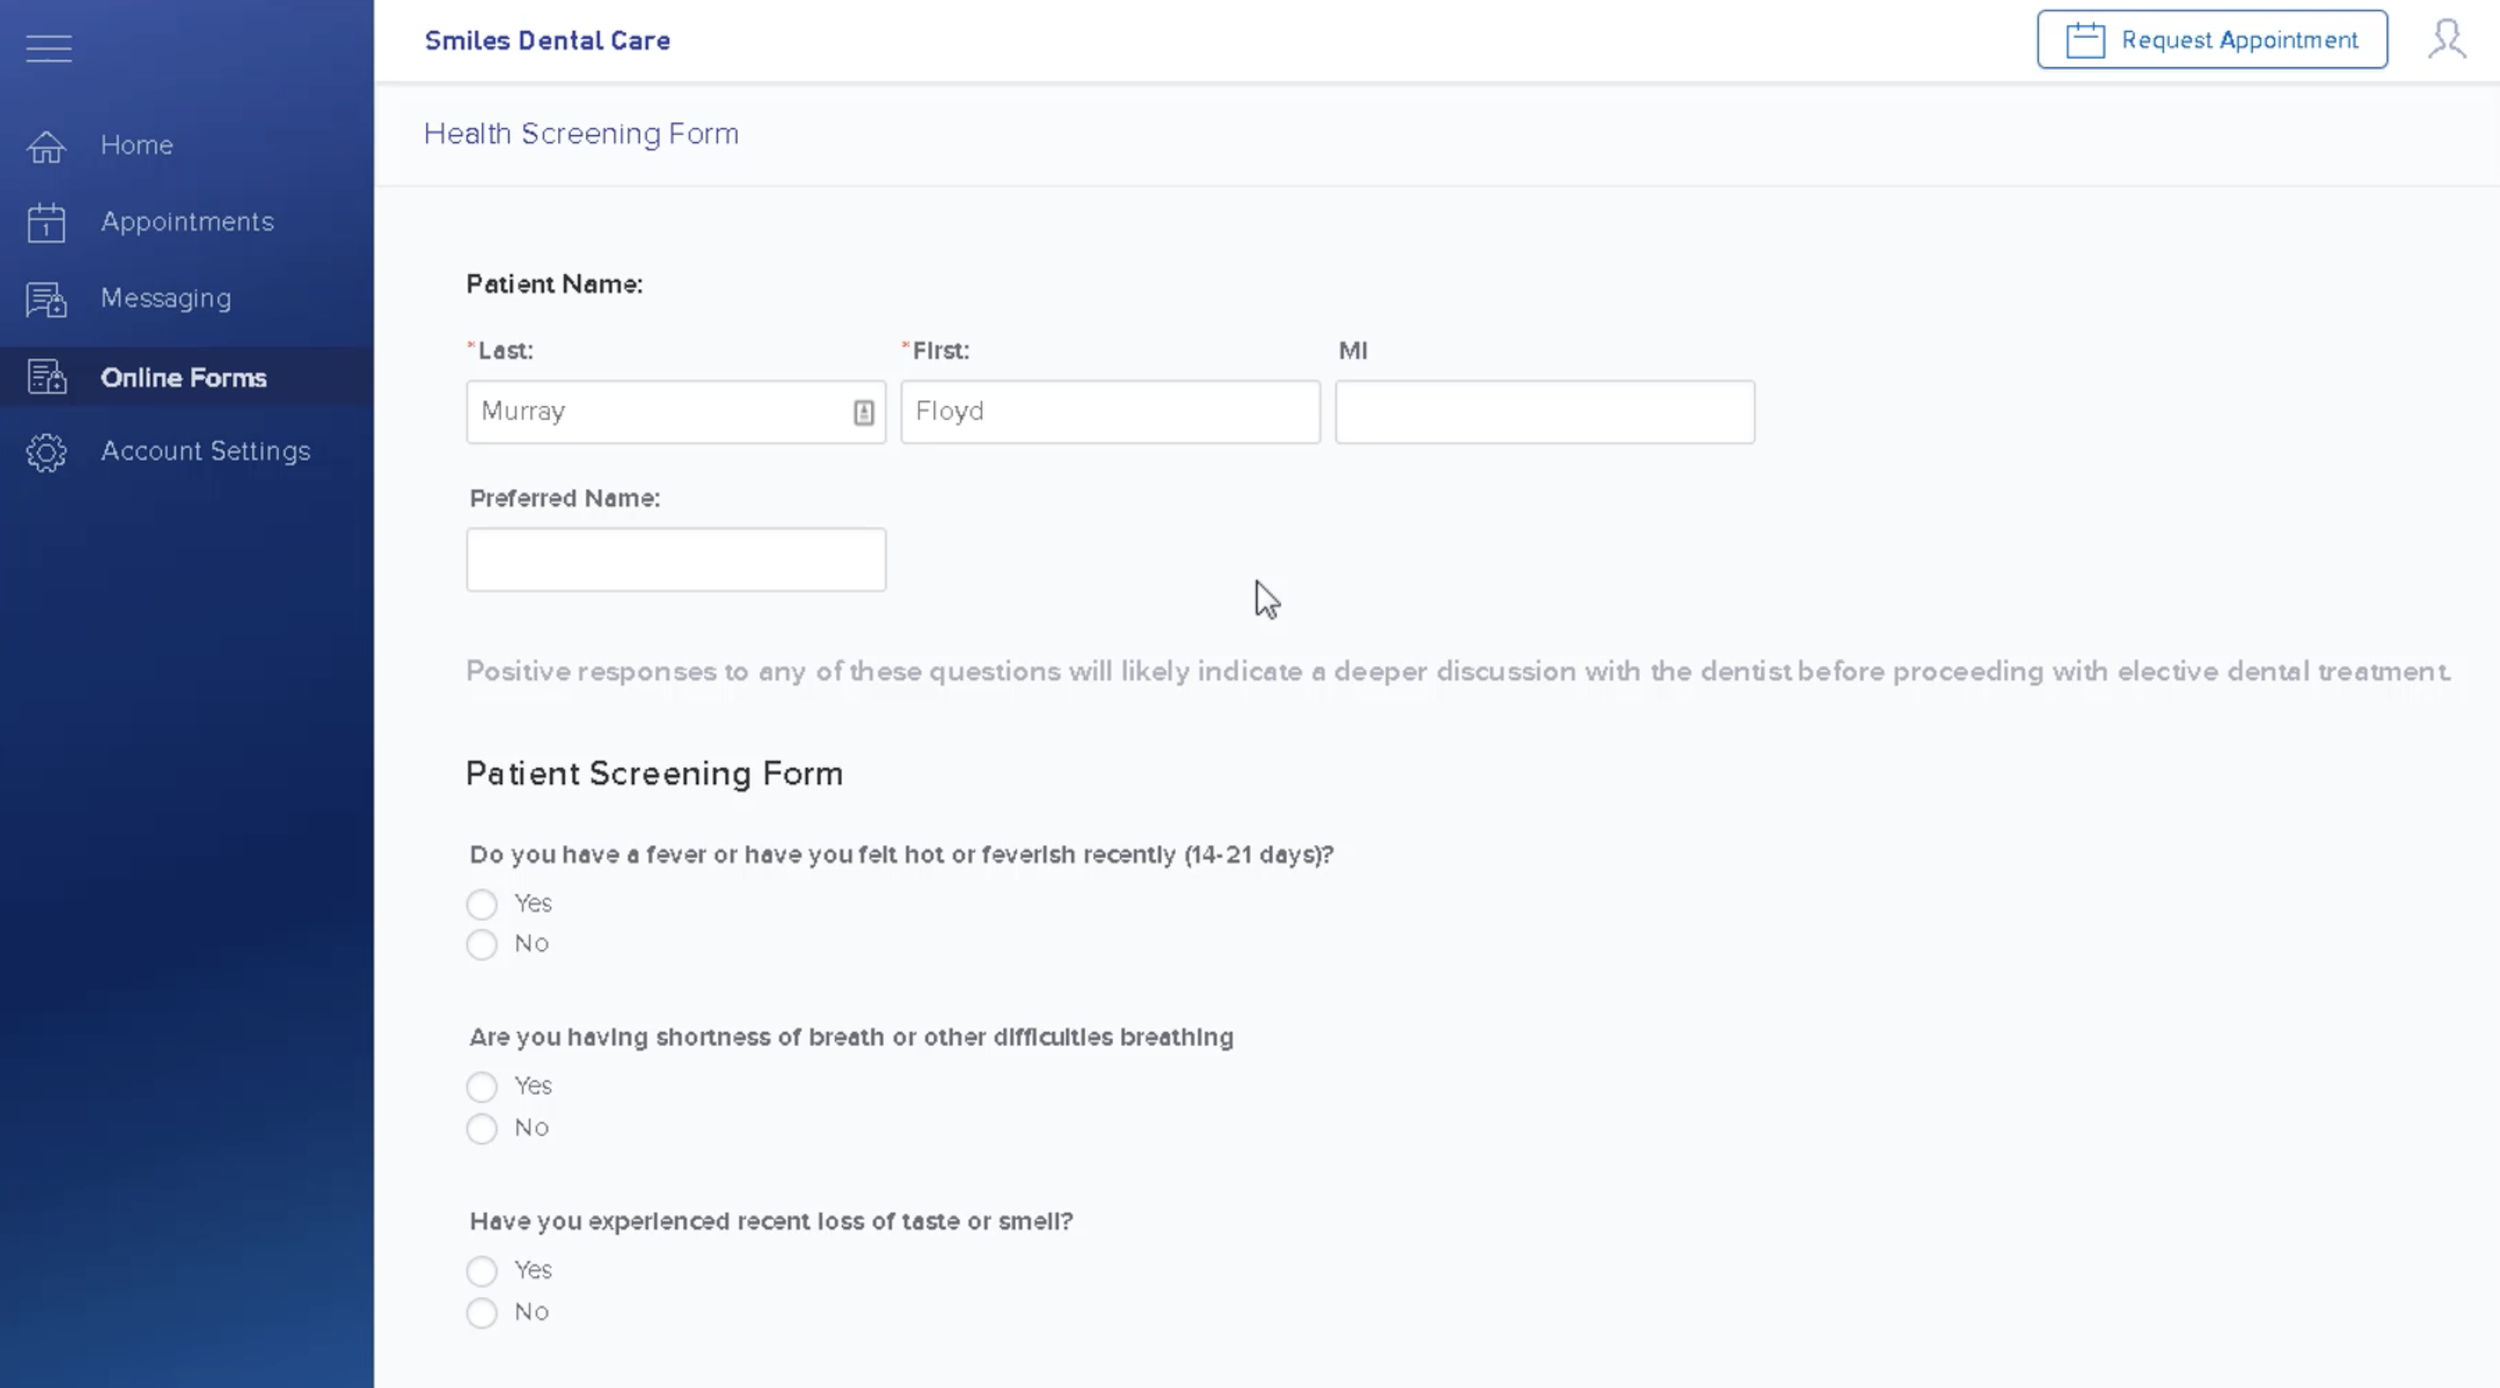Select No for the shortness of breath question
The width and height of the screenshot is (2500, 1388).
coord(481,1128)
